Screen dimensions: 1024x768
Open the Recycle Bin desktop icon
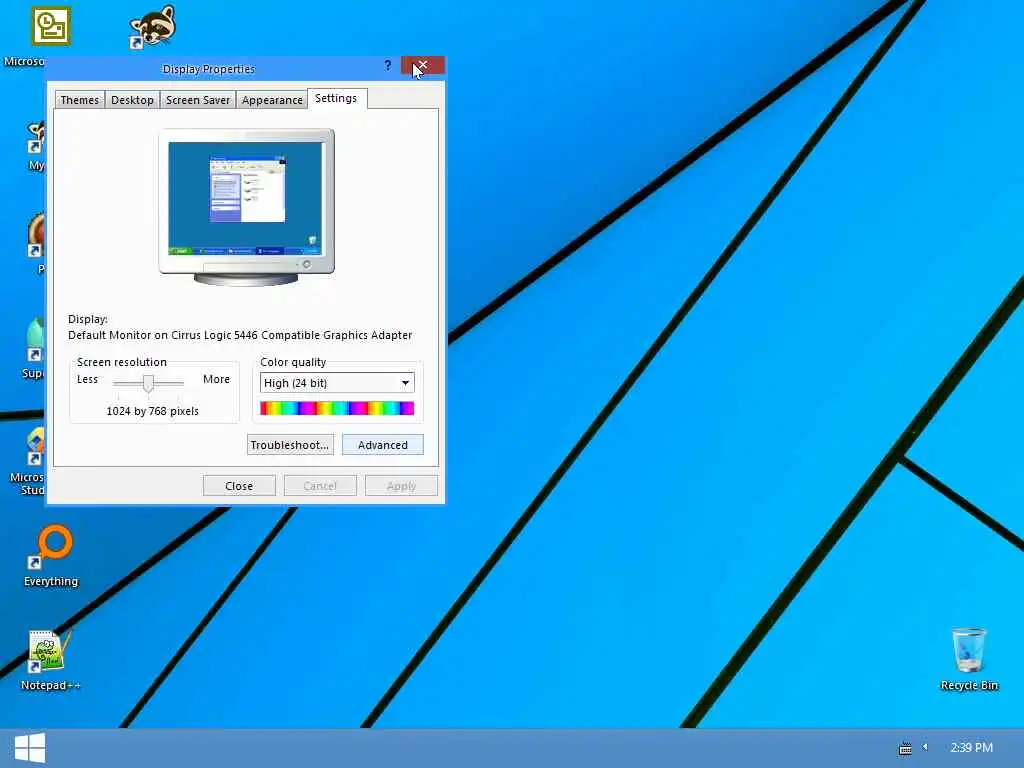968,659
